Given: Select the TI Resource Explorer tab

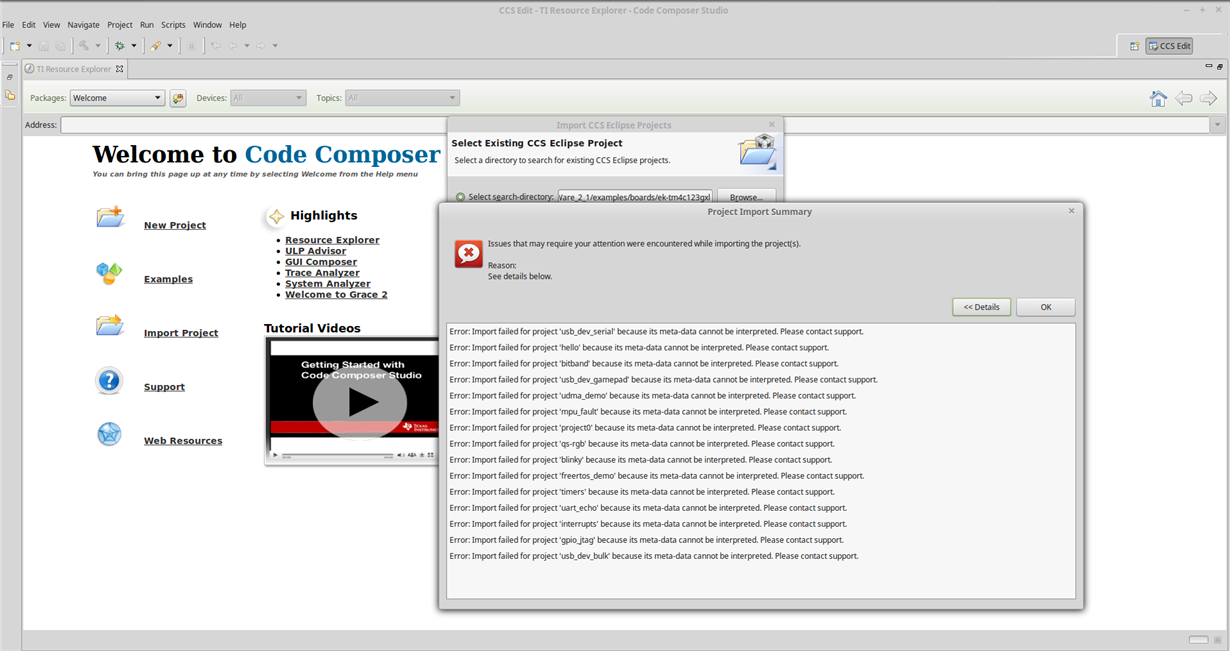Looking at the screenshot, I should coord(74,69).
